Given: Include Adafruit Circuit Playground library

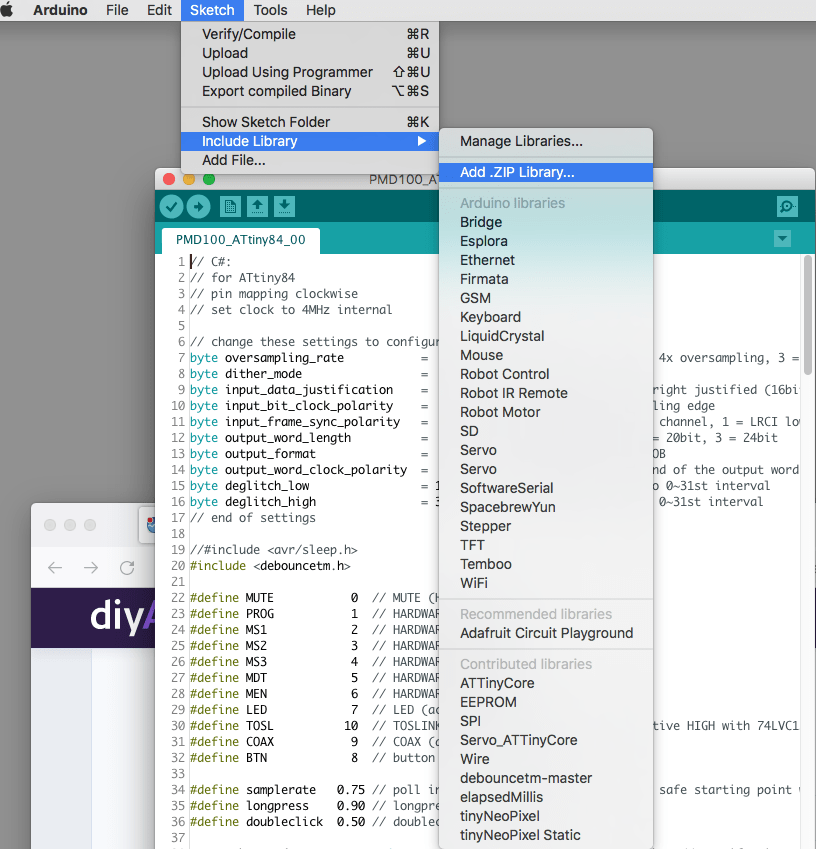Looking at the screenshot, I should [x=546, y=633].
